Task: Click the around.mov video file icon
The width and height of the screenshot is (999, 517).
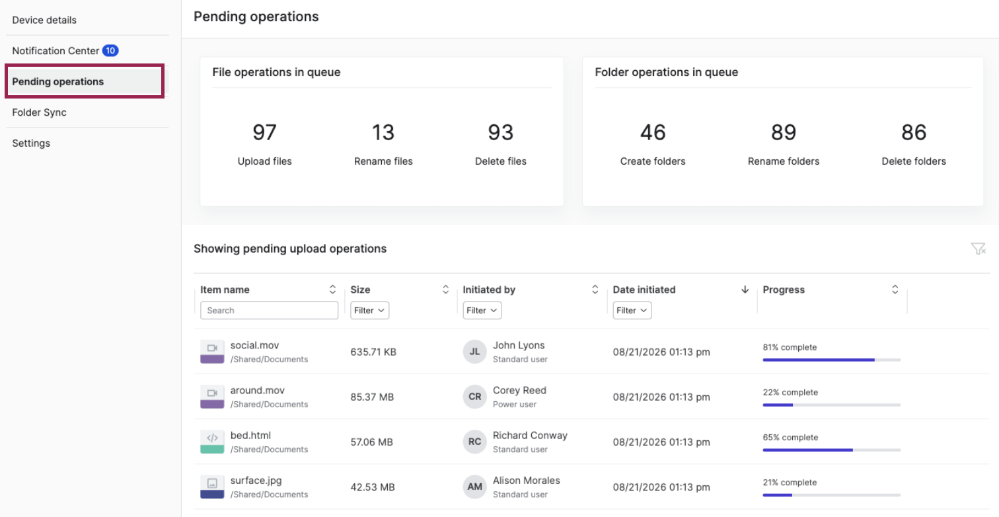Action: (x=212, y=397)
